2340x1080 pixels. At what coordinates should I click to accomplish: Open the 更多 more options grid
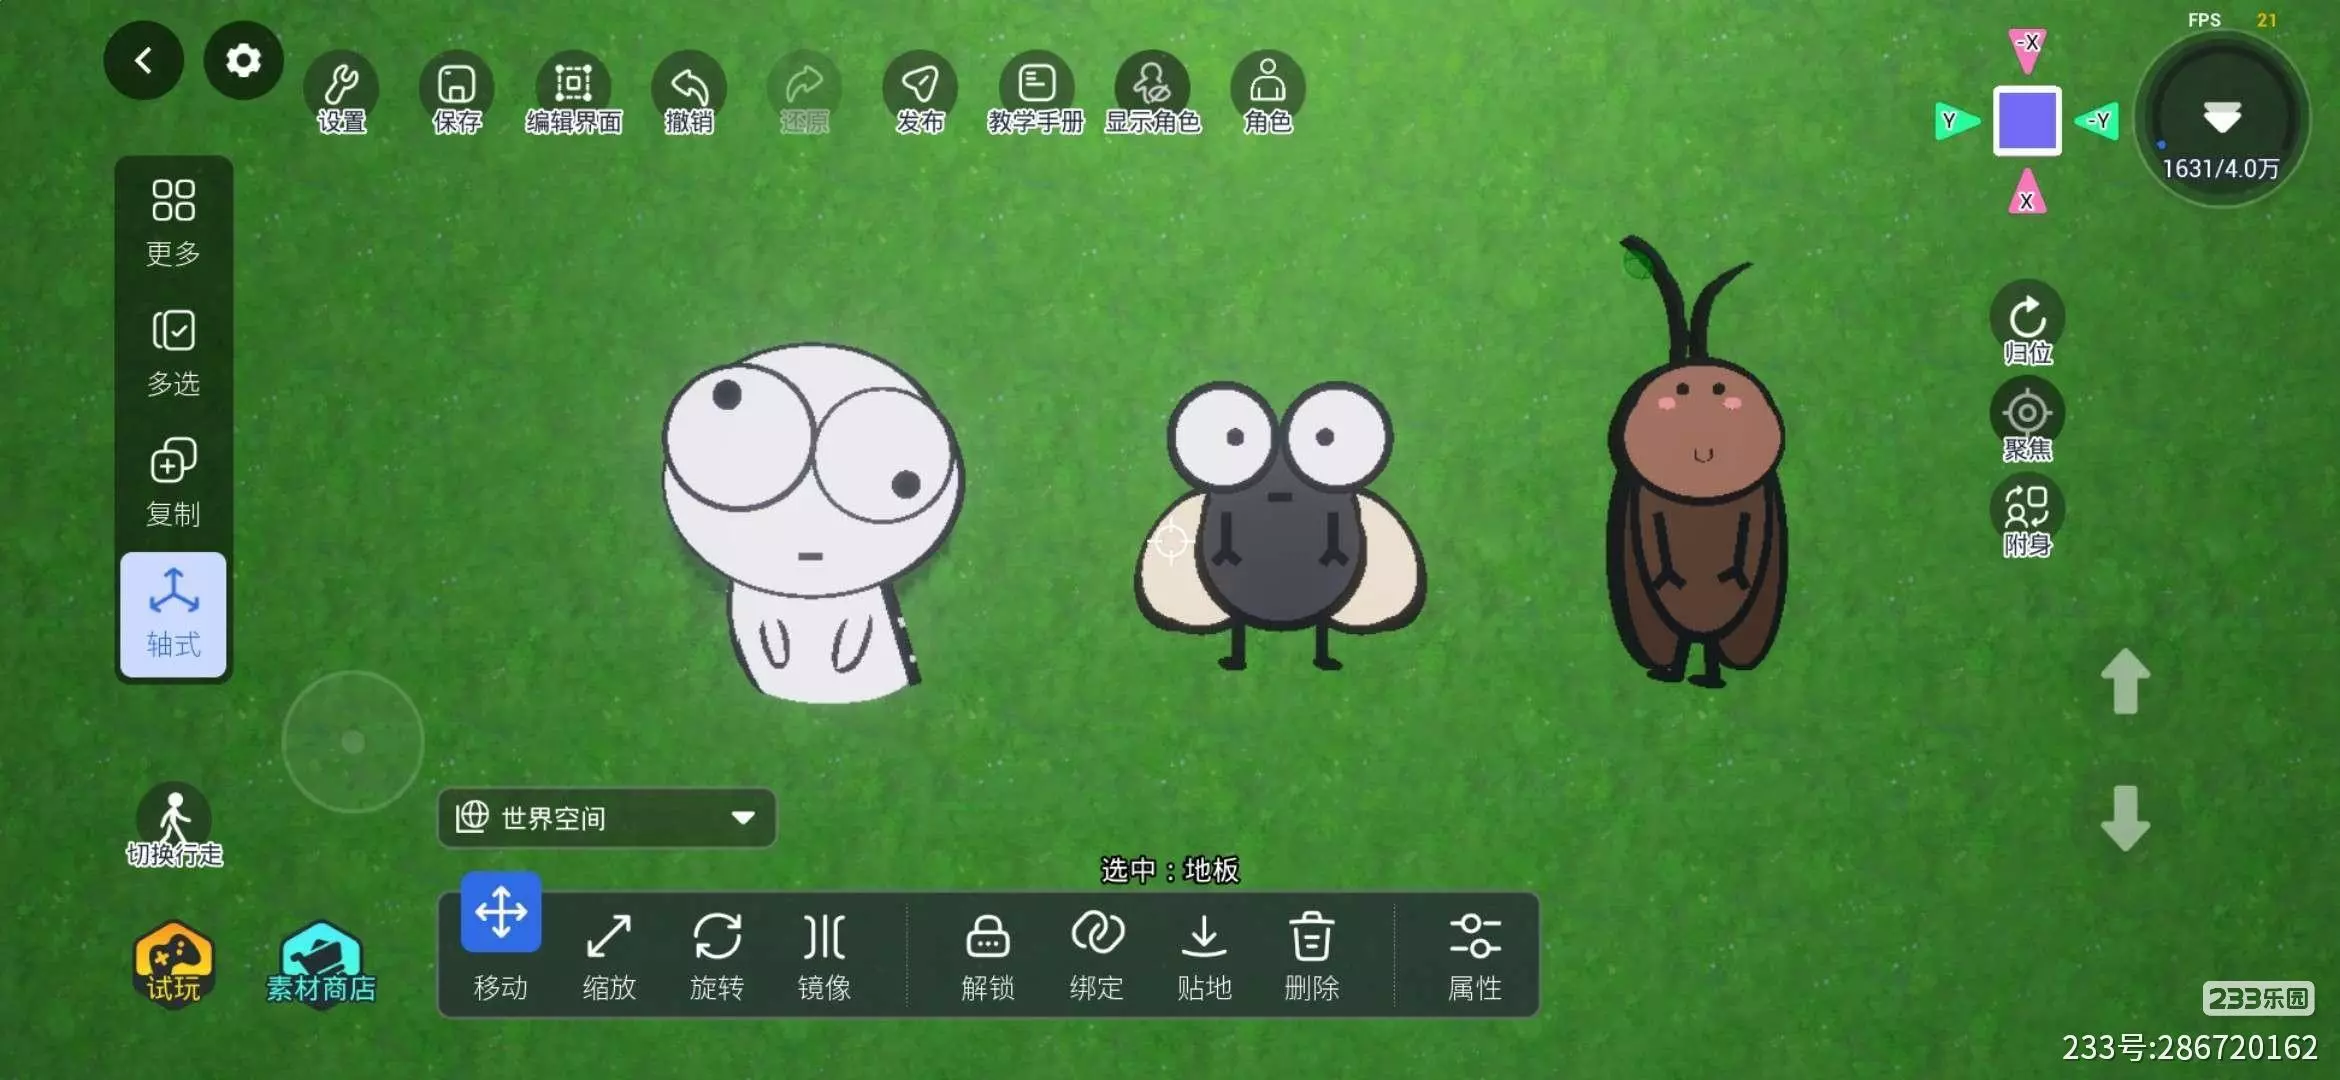(173, 223)
